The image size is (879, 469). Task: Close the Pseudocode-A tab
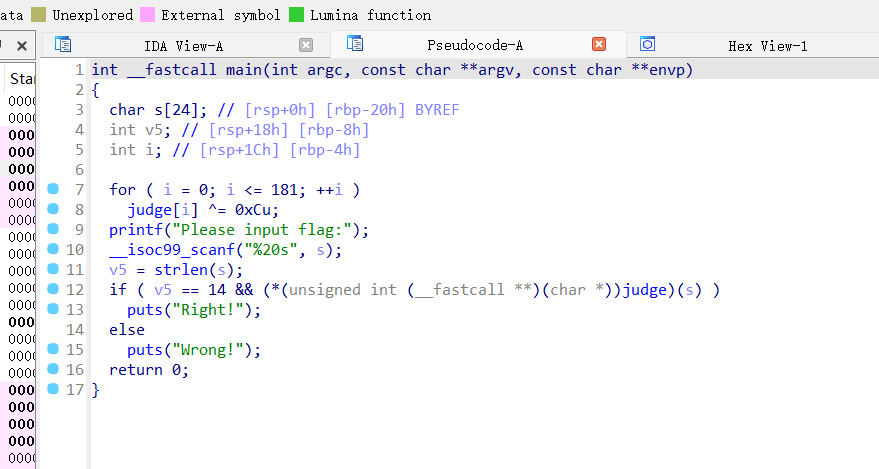pos(599,44)
